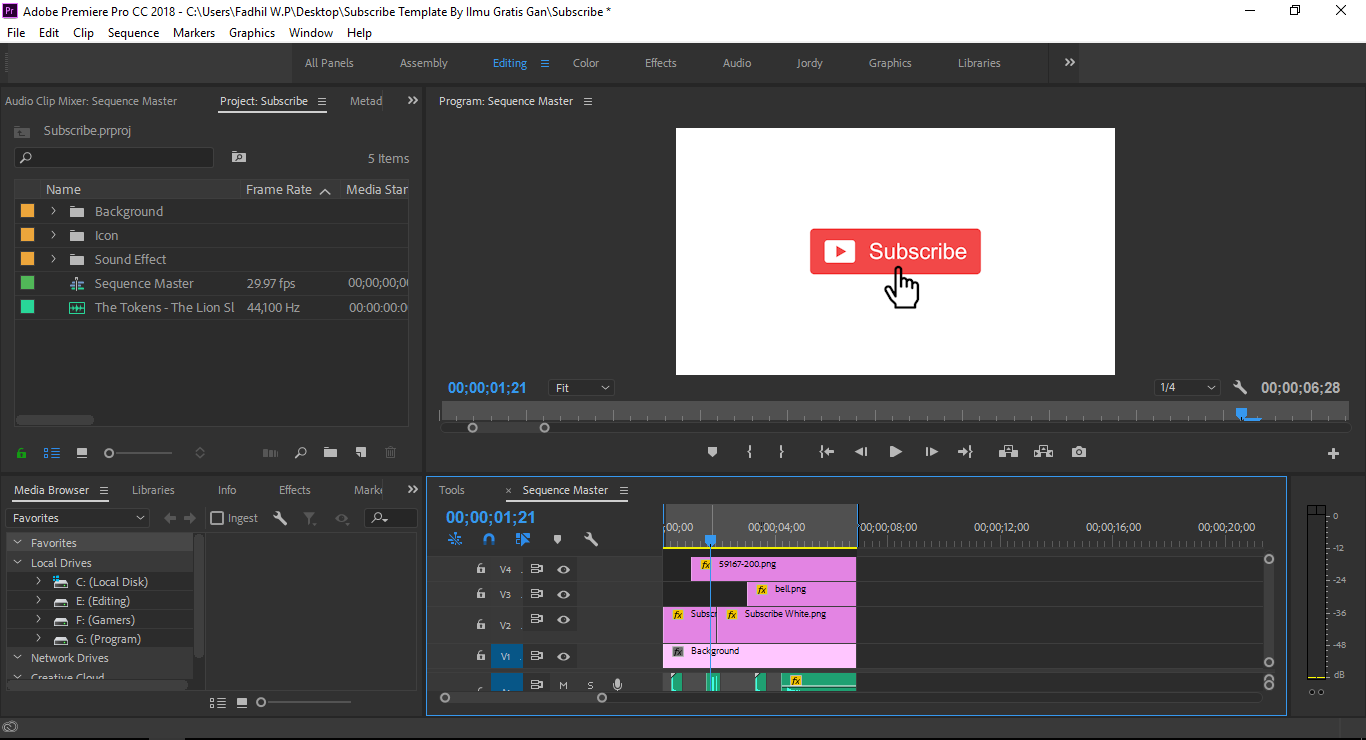Screen dimensions: 1366x740
Task: Toggle V3 track output eye
Action: (563, 594)
